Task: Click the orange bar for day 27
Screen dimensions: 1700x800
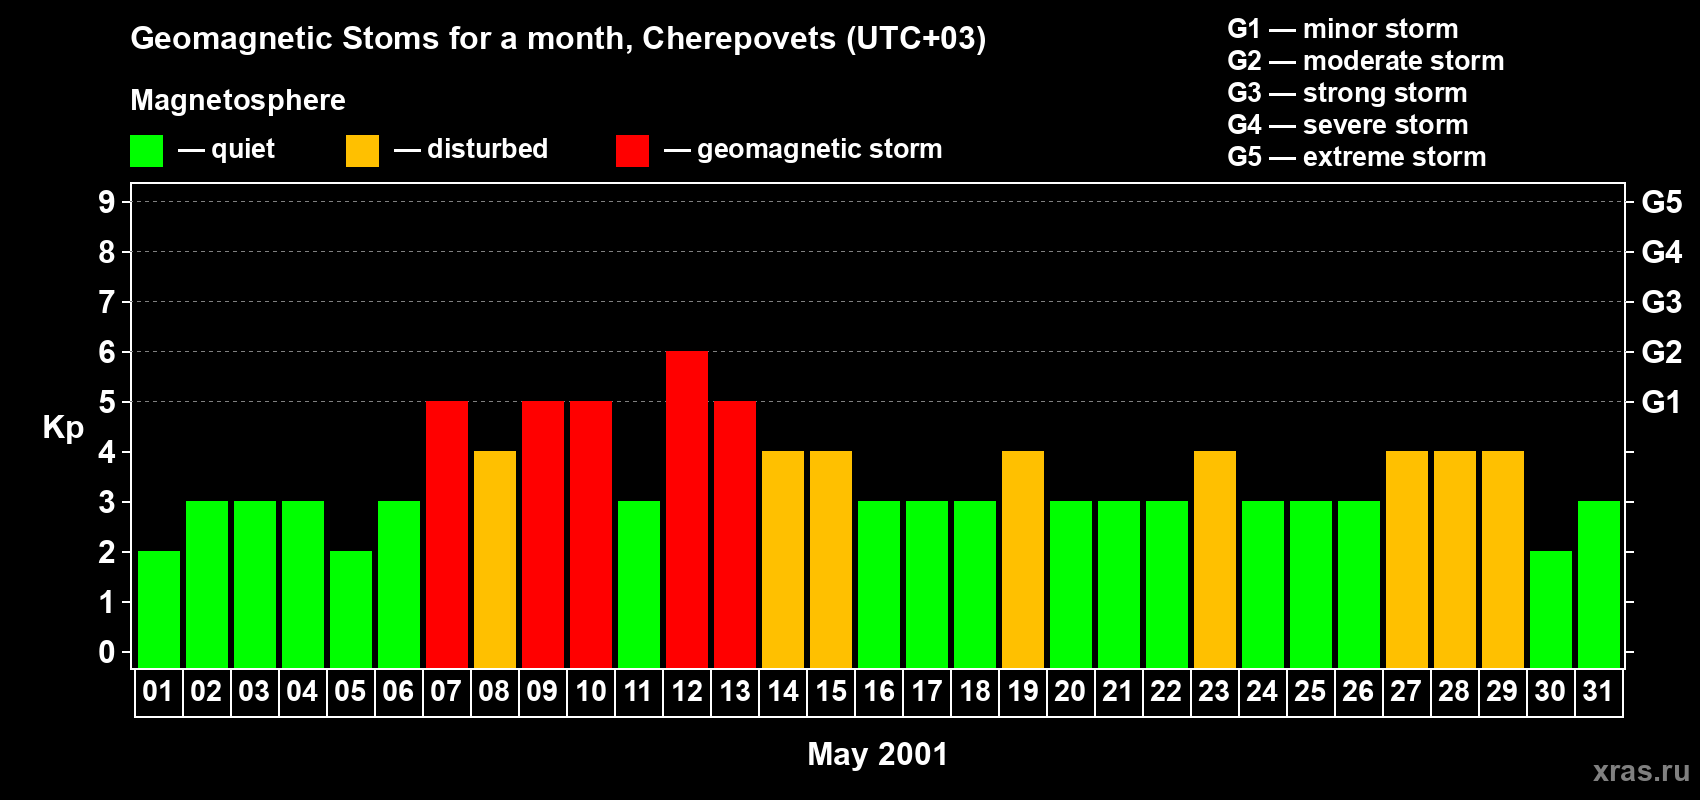Action: pyautogui.click(x=1407, y=560)
